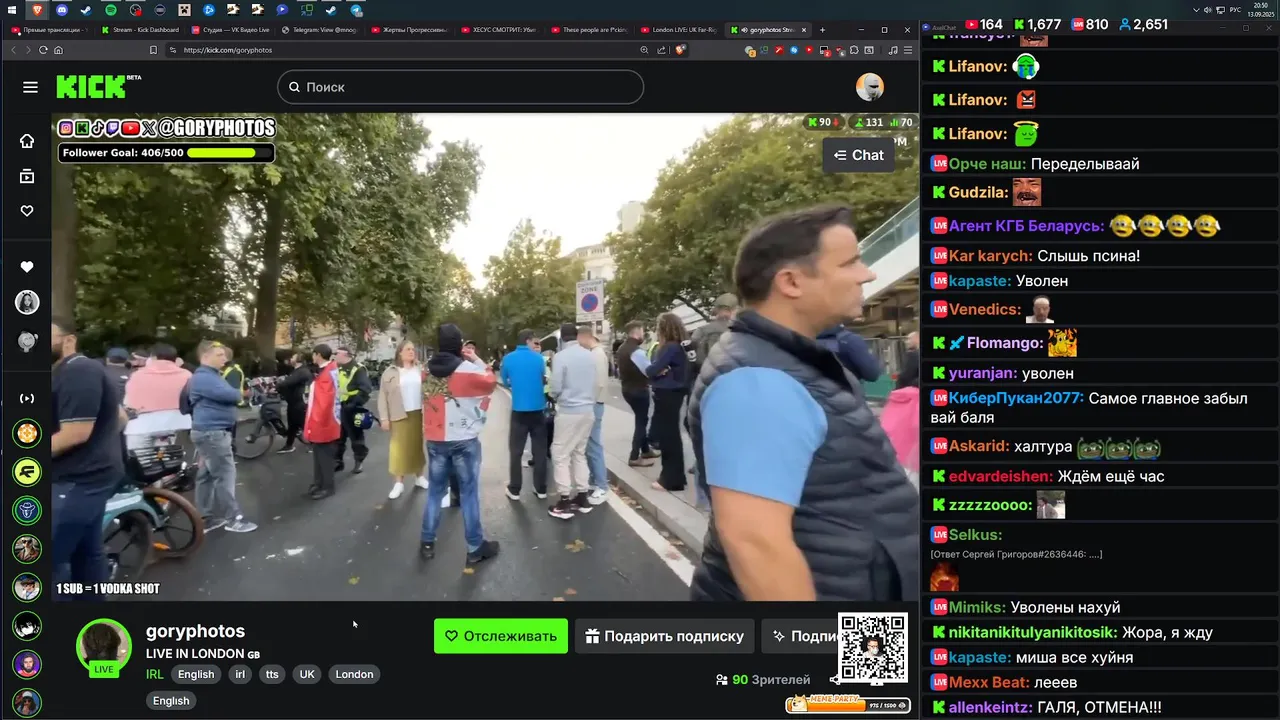The image size is (1280, 720).
Task: Switch to the Жертвы Прогрессивных tab
Action: pyautogui.click(x=410, y=30)
